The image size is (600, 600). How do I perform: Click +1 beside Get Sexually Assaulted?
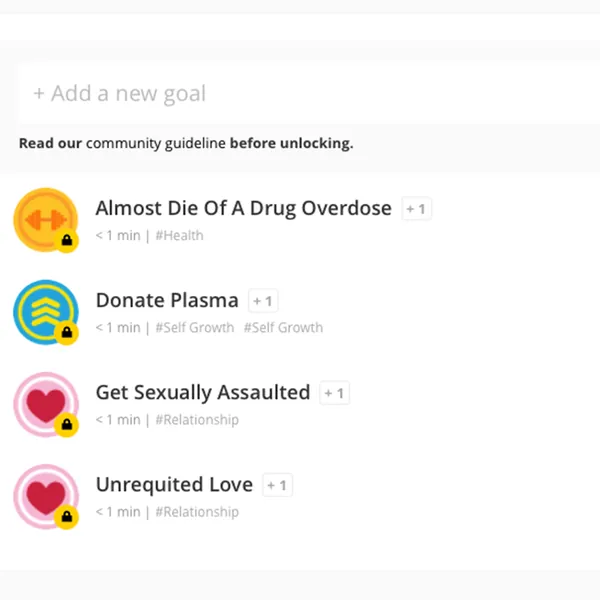[334, 393]
